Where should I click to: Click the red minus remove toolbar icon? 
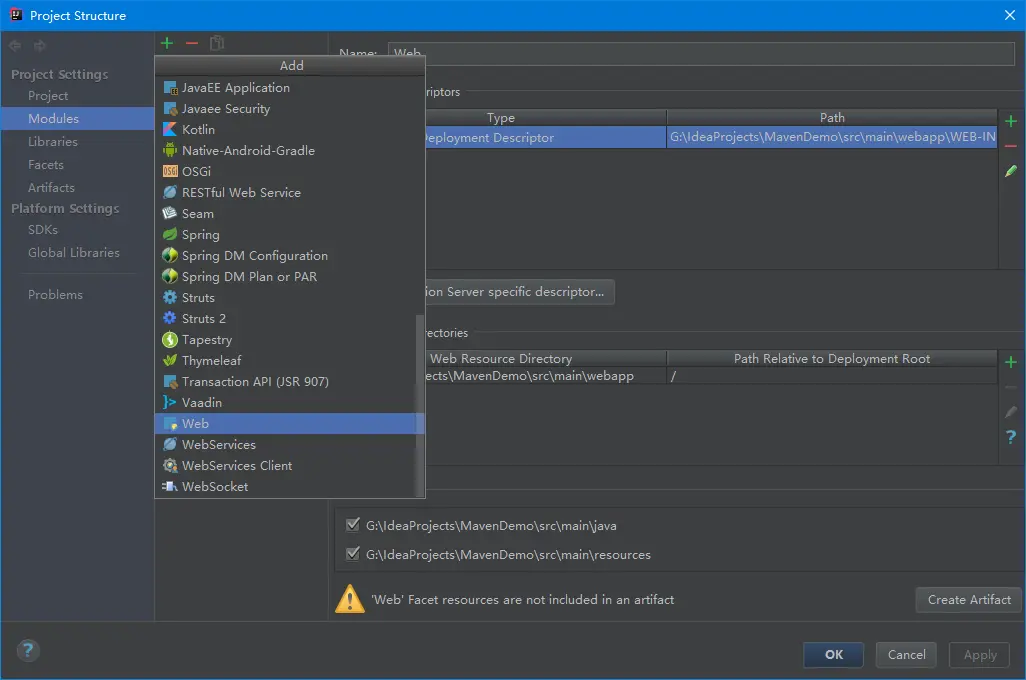point(192,43)
